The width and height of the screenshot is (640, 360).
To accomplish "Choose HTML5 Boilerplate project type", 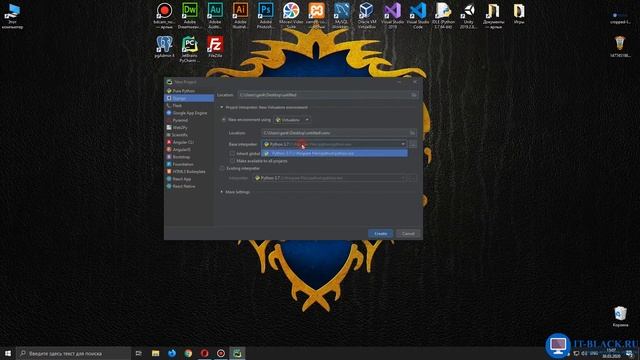I will point(189,172).
